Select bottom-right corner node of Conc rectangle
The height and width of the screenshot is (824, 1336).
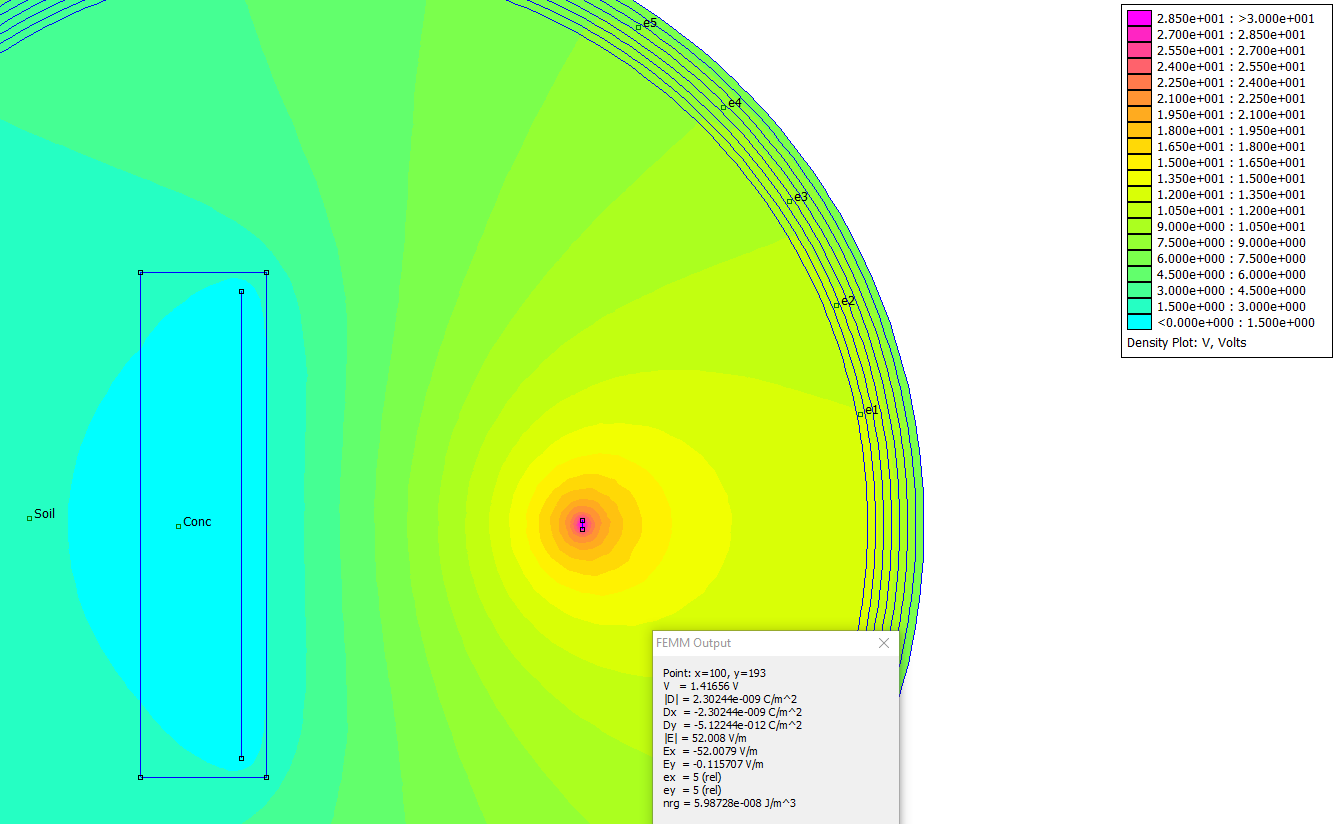[x=266, y=777]
